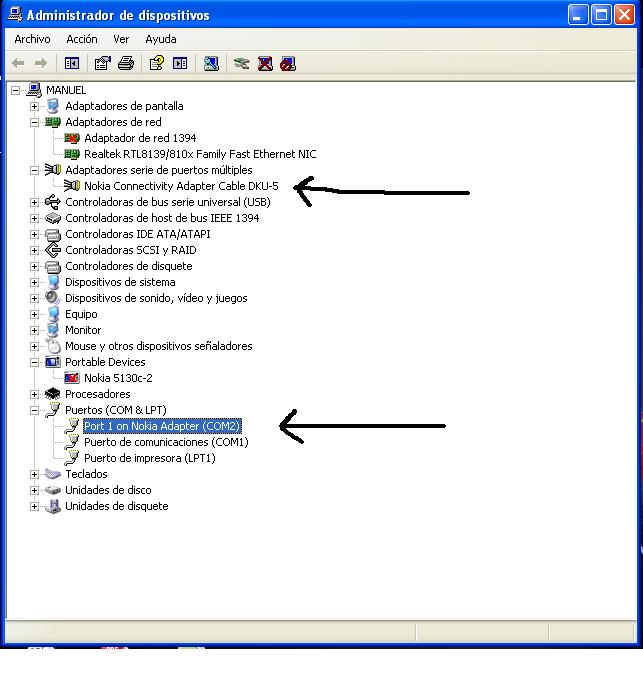Click the Administrador de dispositivos title icon
643x685 pixels.
coord(15,14)
